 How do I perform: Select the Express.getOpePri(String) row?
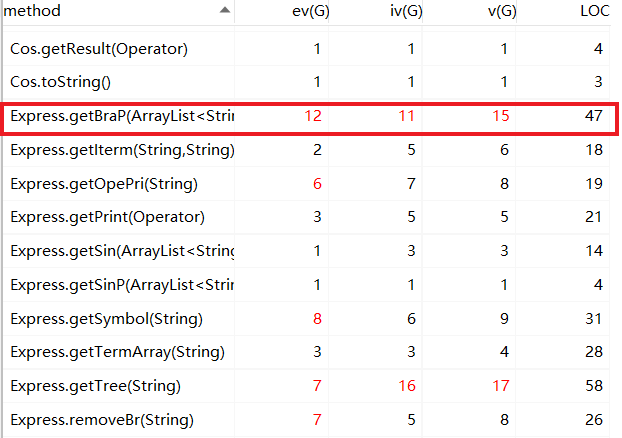[103, 184]
